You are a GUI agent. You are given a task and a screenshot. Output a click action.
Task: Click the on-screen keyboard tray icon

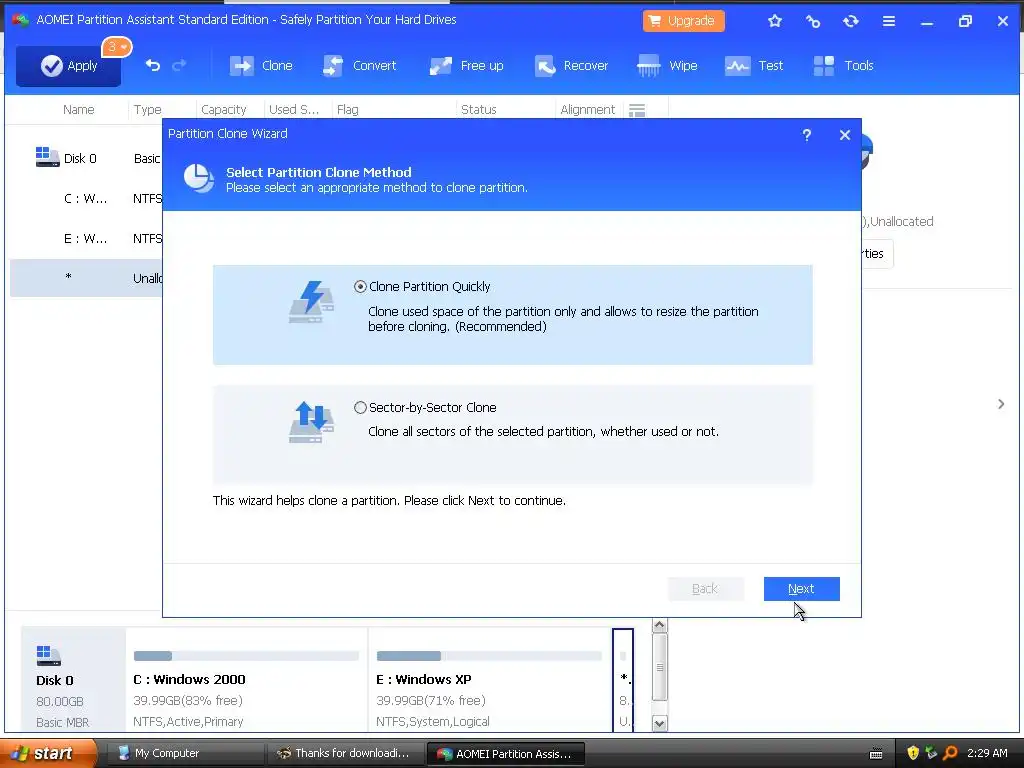[x=876, y=754]
